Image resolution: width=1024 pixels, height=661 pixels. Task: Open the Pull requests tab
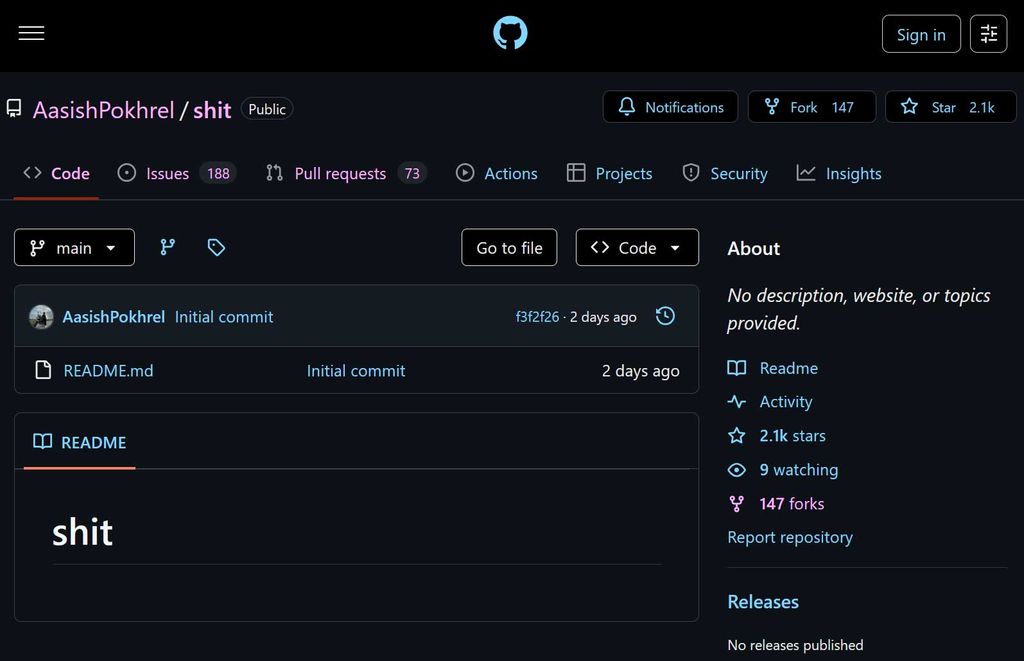pyautogui.click(x=340, y=173)
